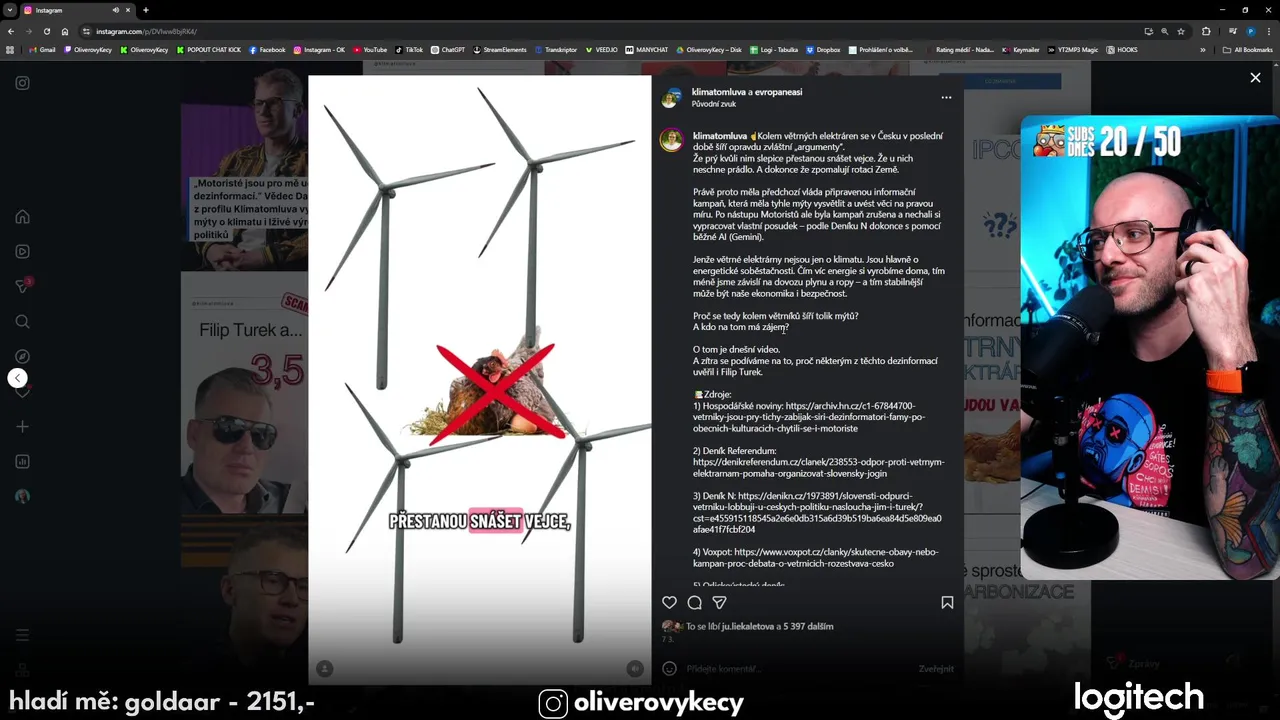Open Messages with the notification badge
This screenshot has width=1280, height=720.
(22, 286)
